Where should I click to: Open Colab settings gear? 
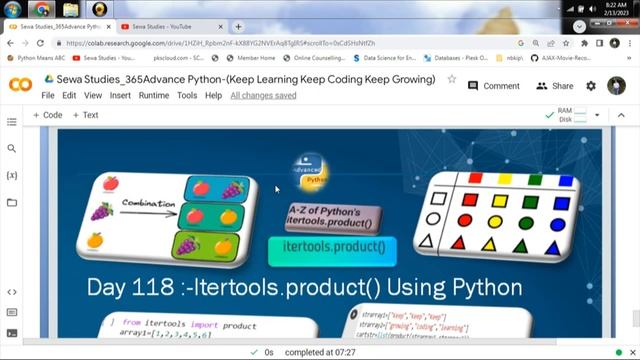point(591,86)
